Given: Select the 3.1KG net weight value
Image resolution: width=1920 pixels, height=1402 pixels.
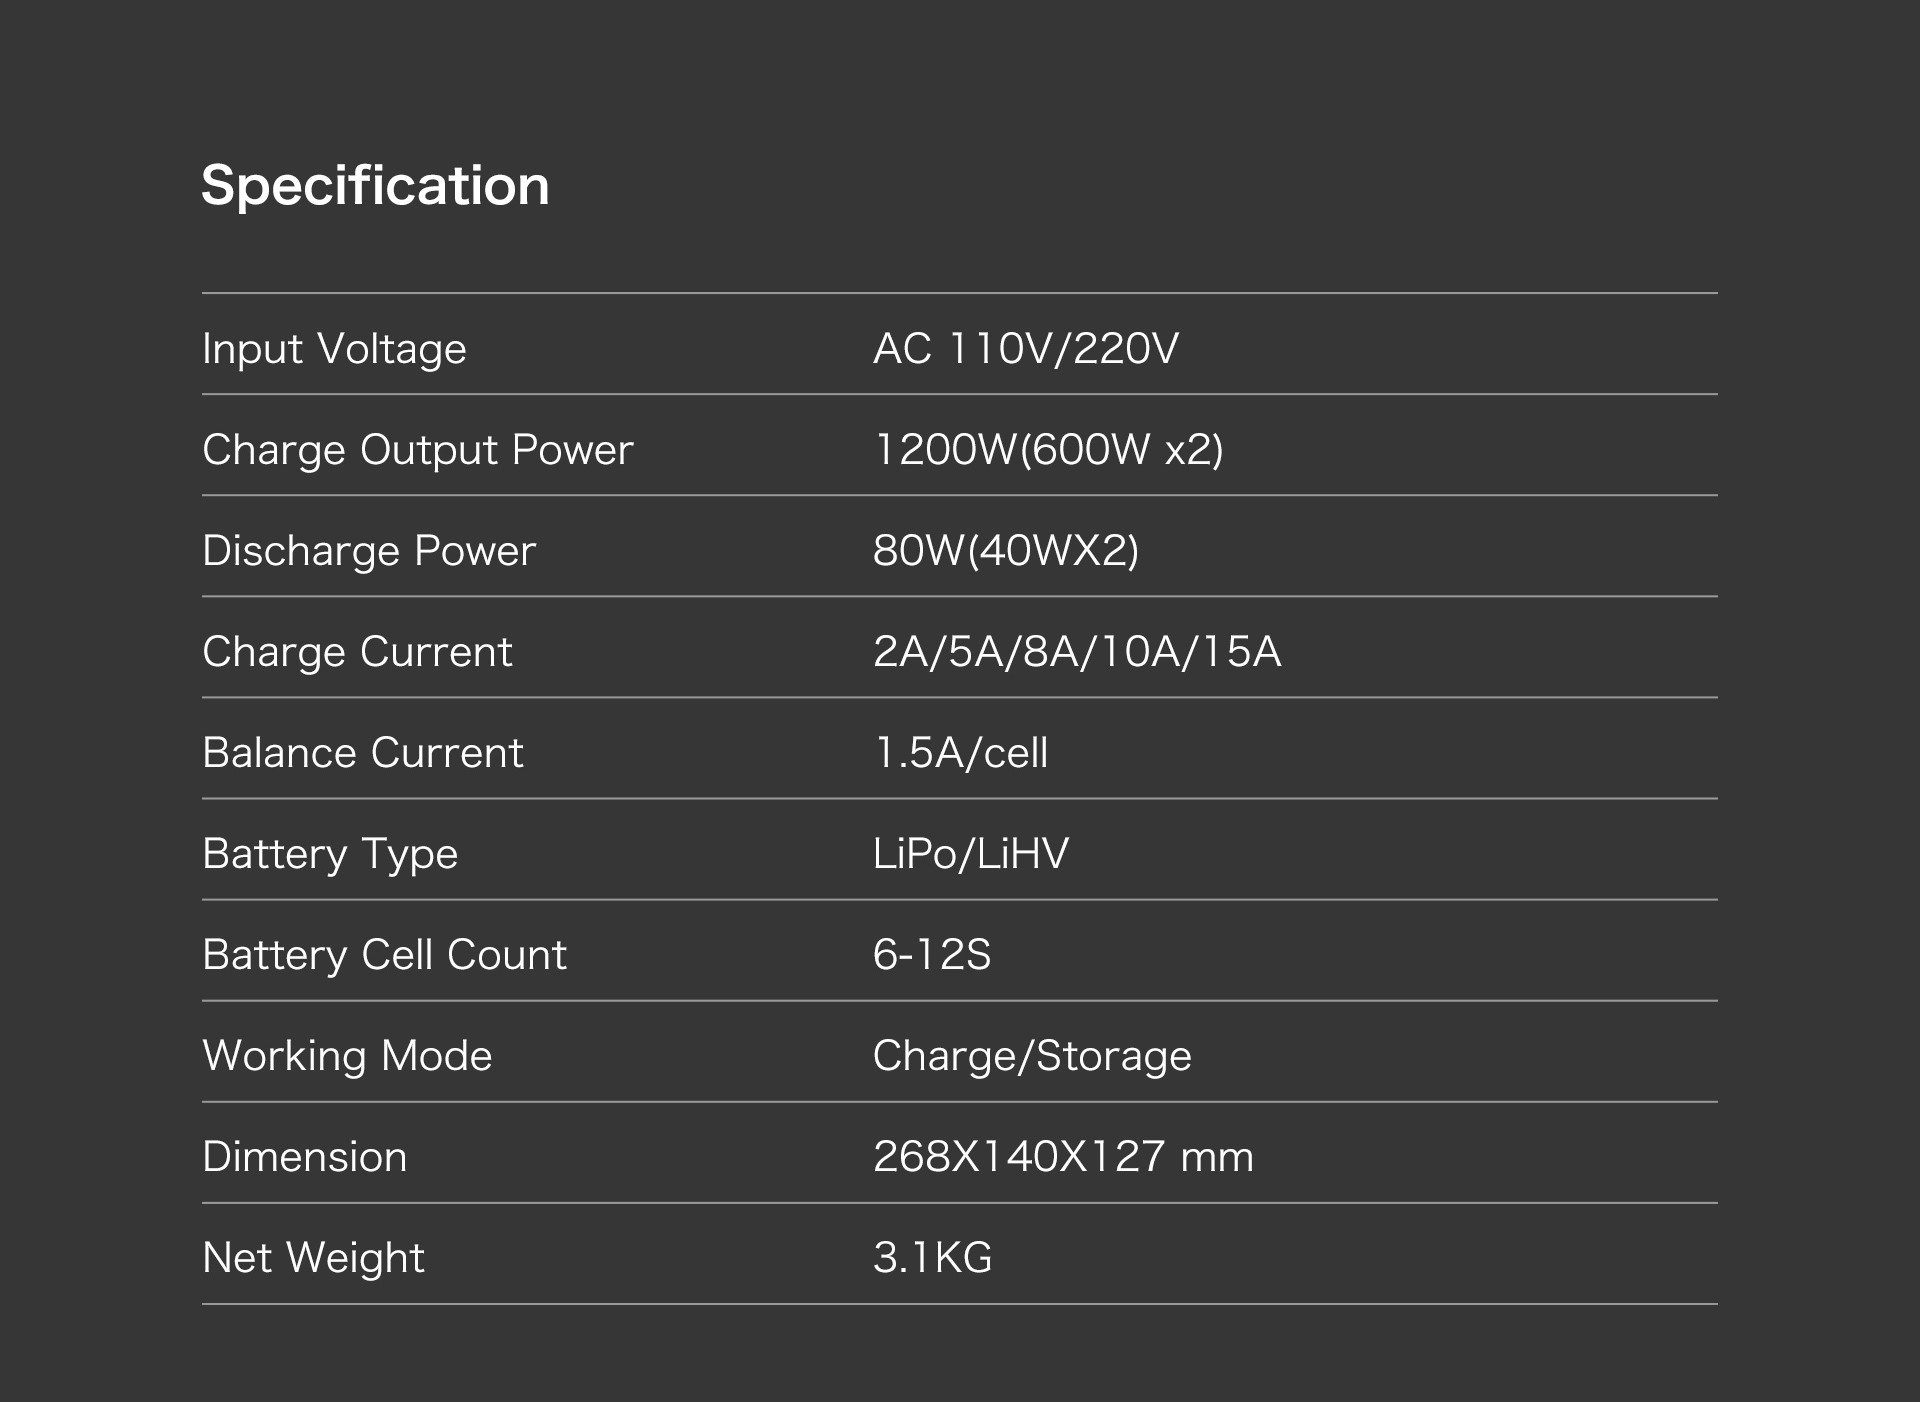Looking at the screenshot, I should (932, 1258).
